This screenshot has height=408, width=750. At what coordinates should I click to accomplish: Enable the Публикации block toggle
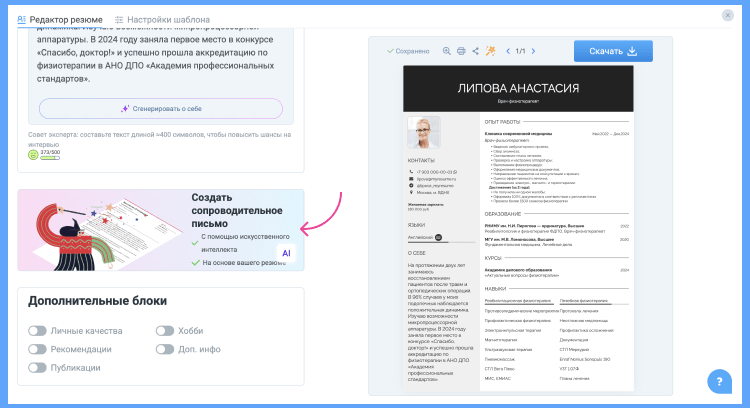37,368
